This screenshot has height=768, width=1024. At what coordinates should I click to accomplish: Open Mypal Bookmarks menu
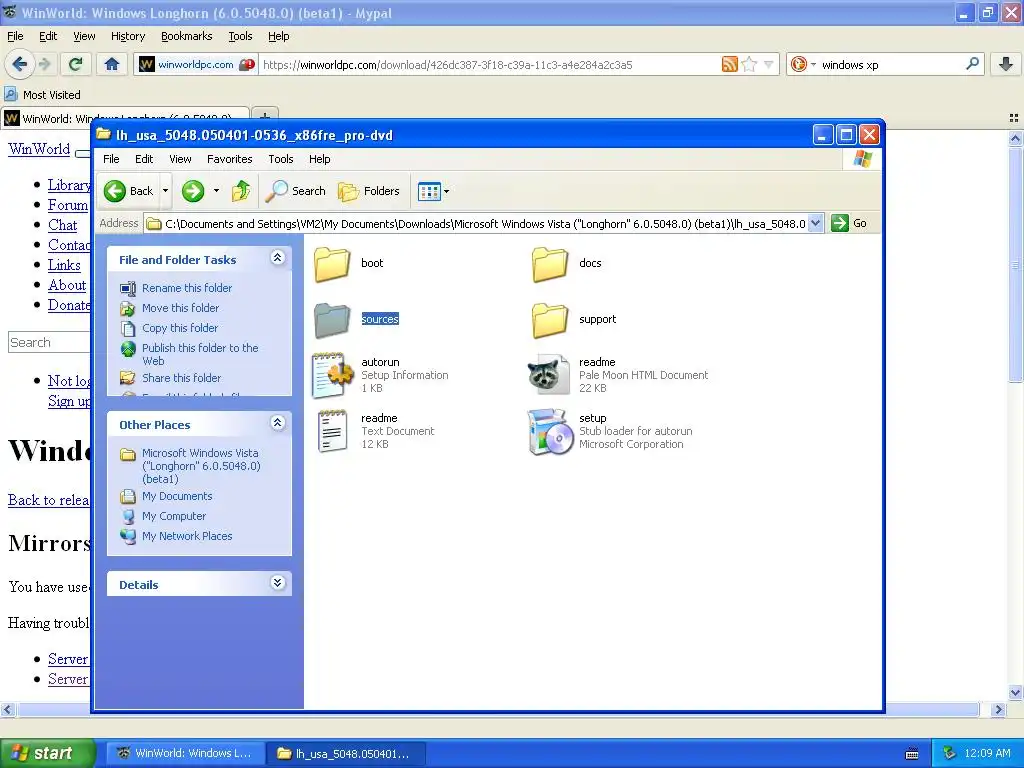click(186, 36)
